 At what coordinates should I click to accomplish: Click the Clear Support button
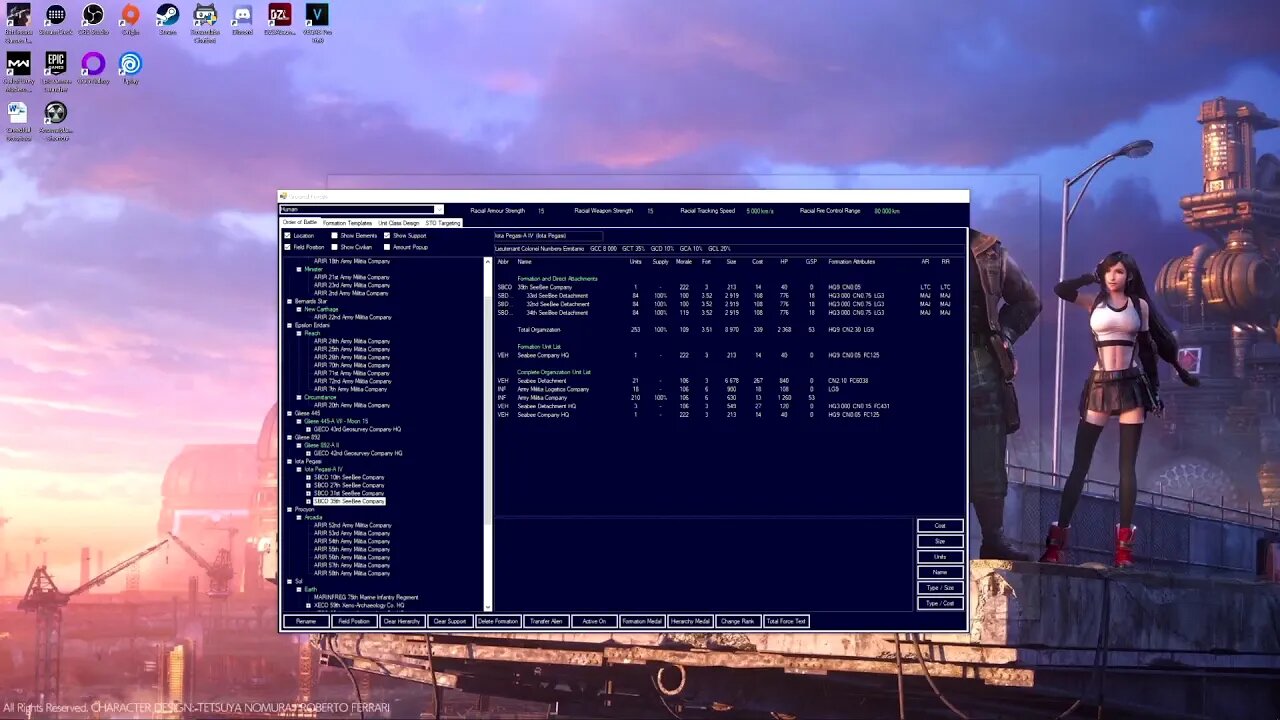pyautogui.click(x=450, y=621)
